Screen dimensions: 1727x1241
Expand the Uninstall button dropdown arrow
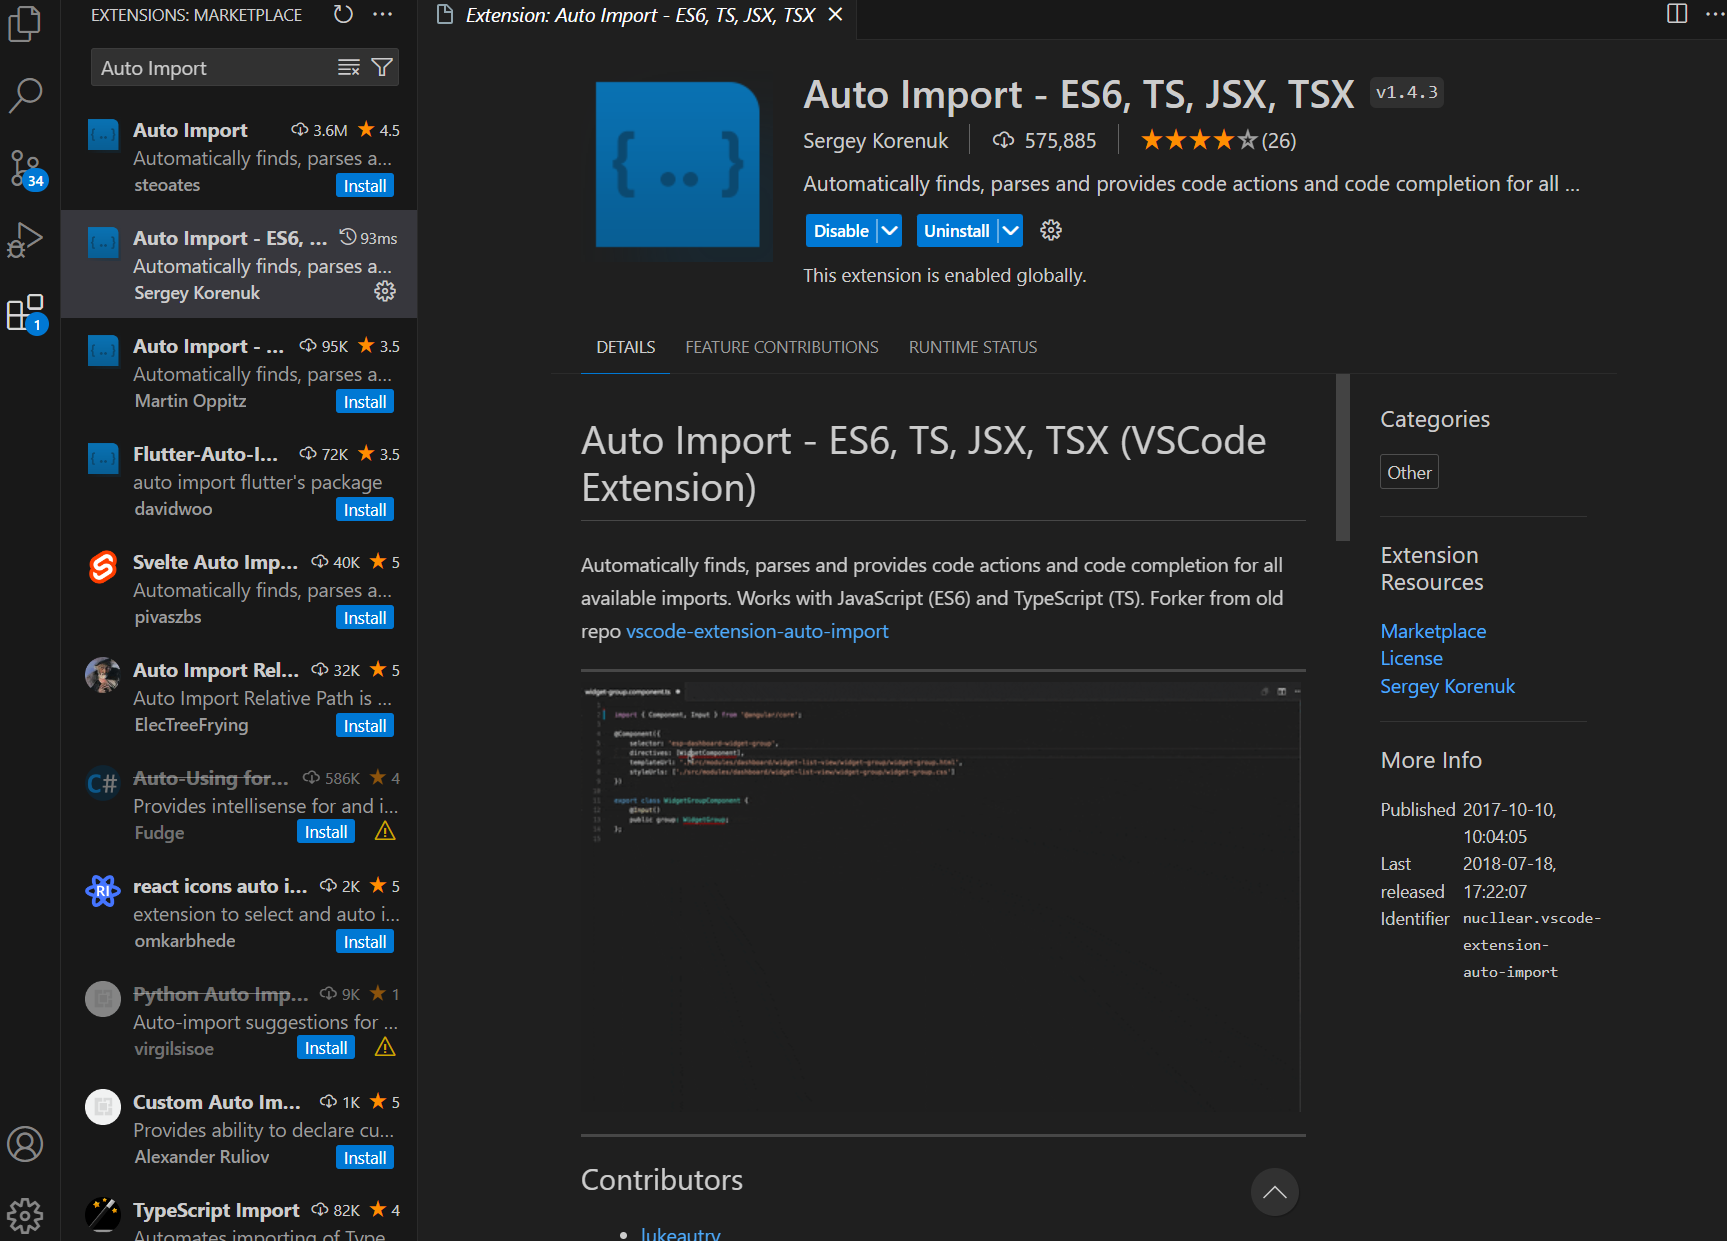pos(1011,231)
